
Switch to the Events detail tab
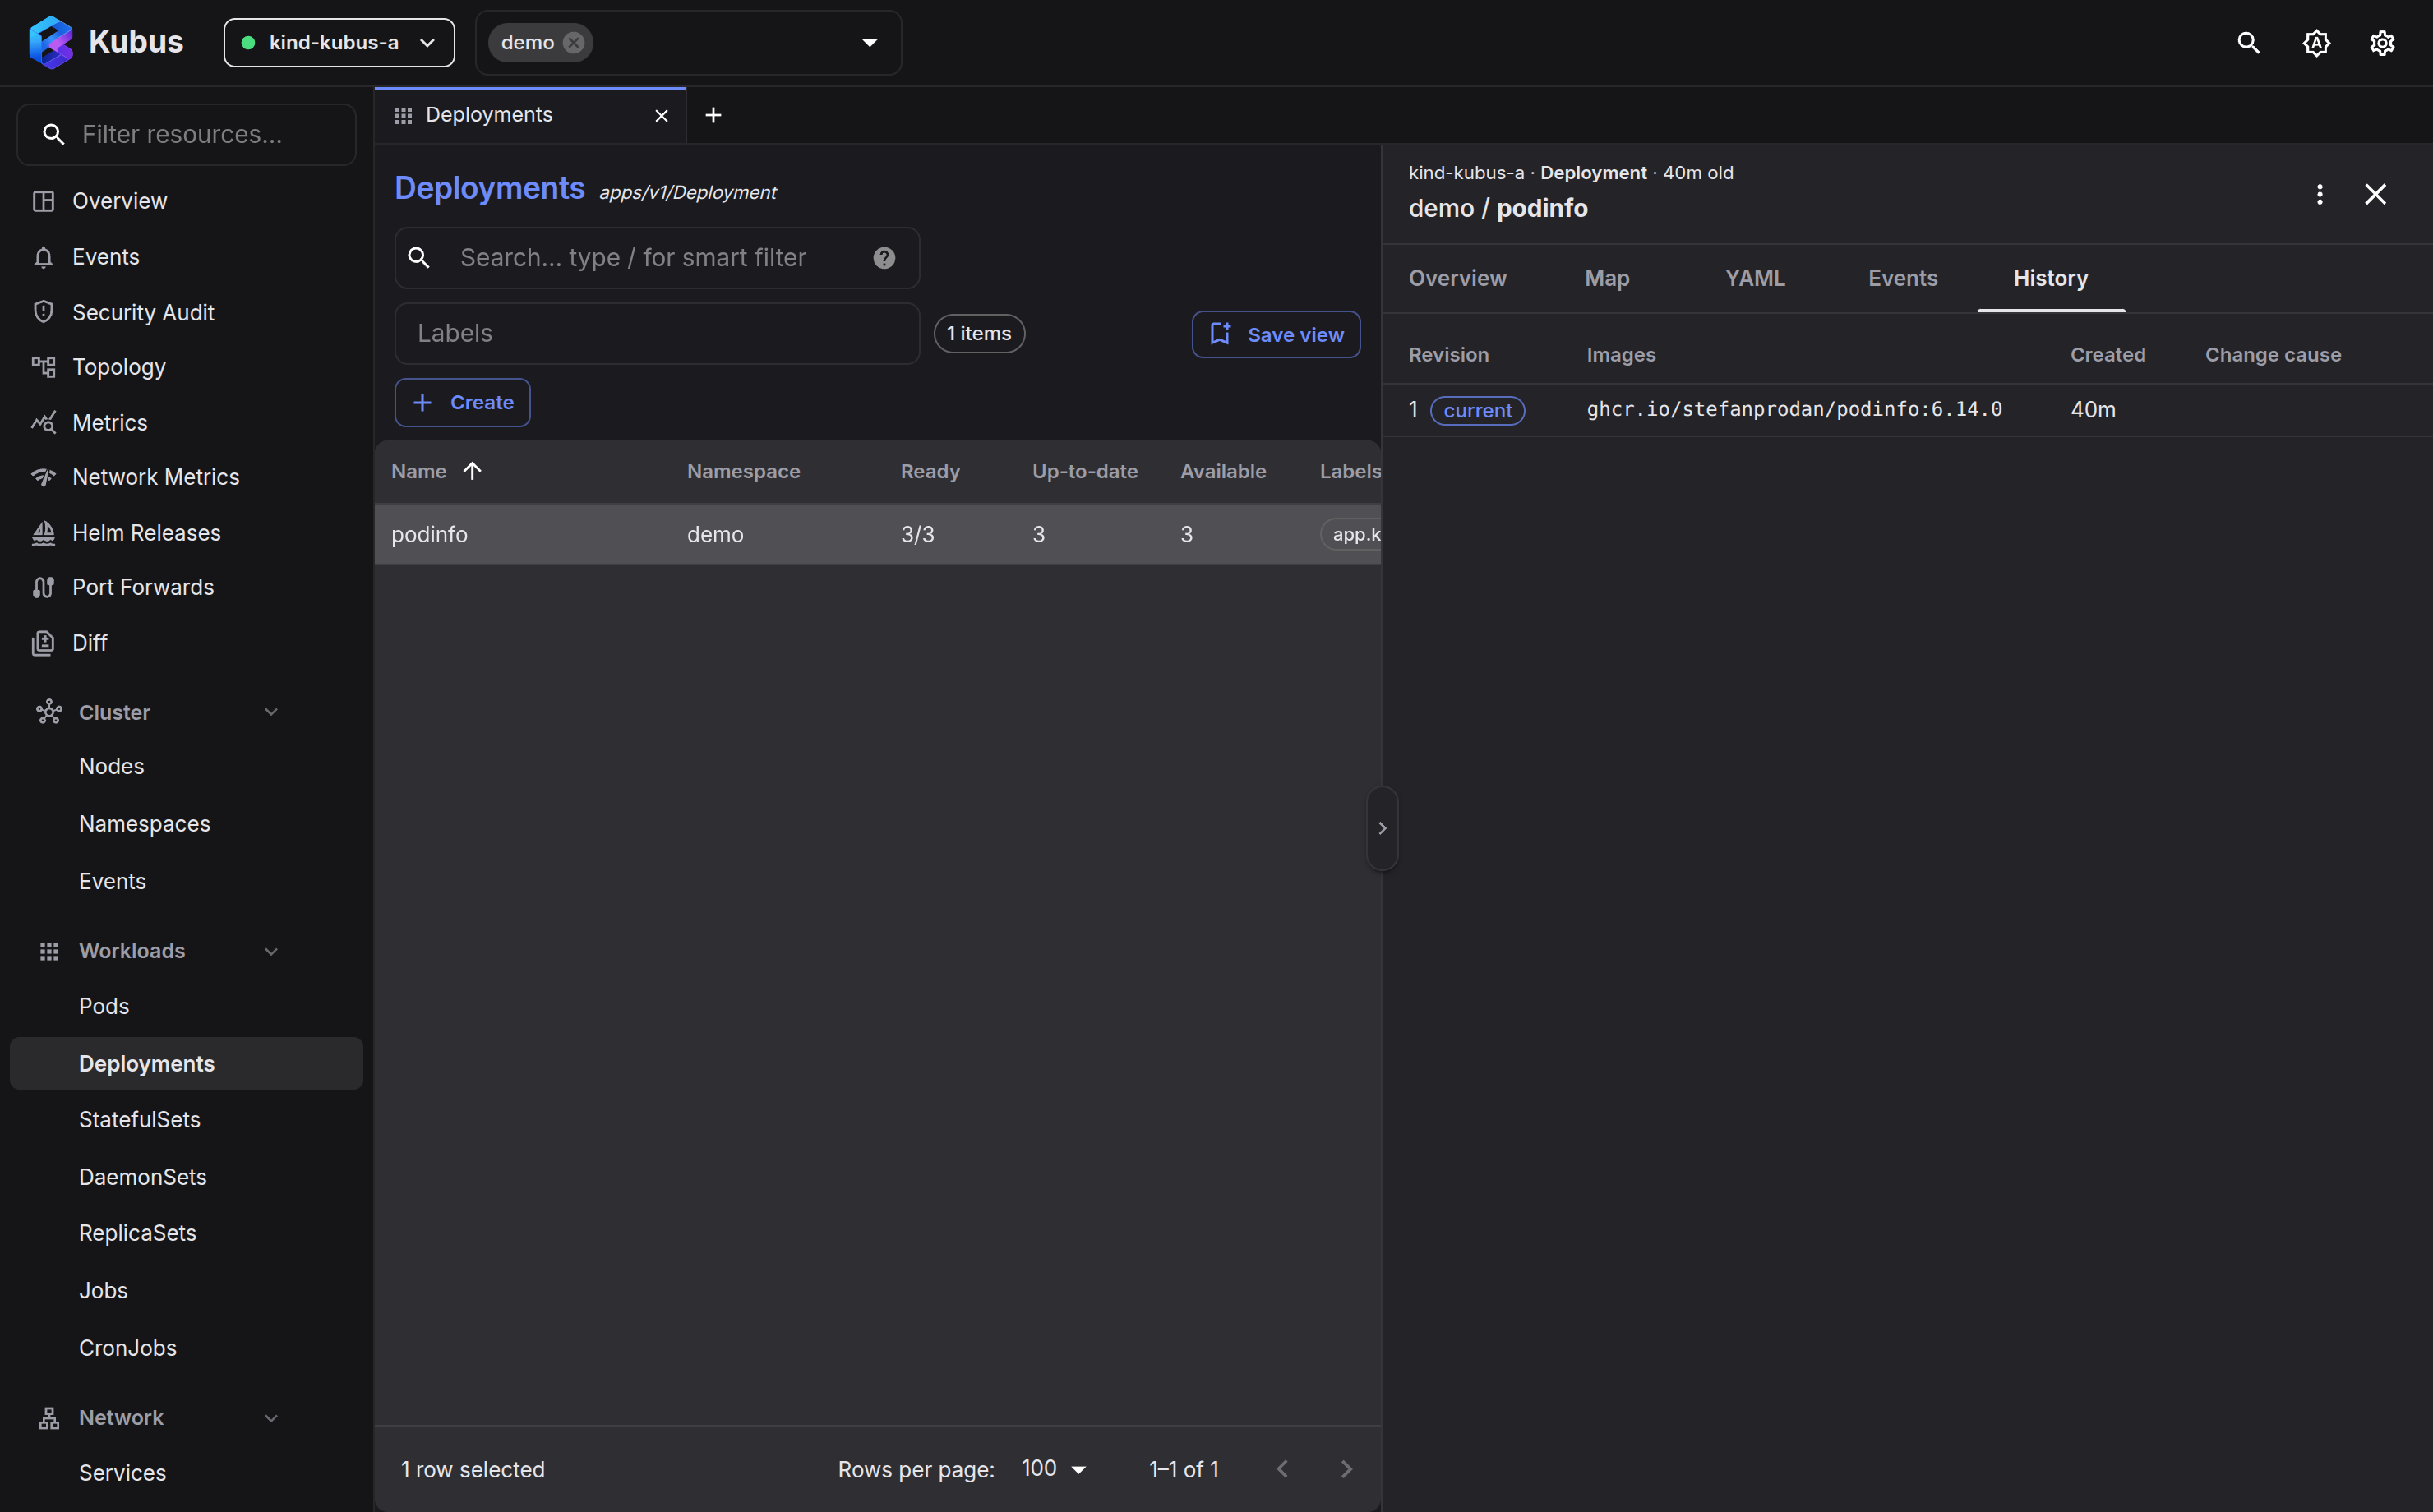[x=1902, y=278]
